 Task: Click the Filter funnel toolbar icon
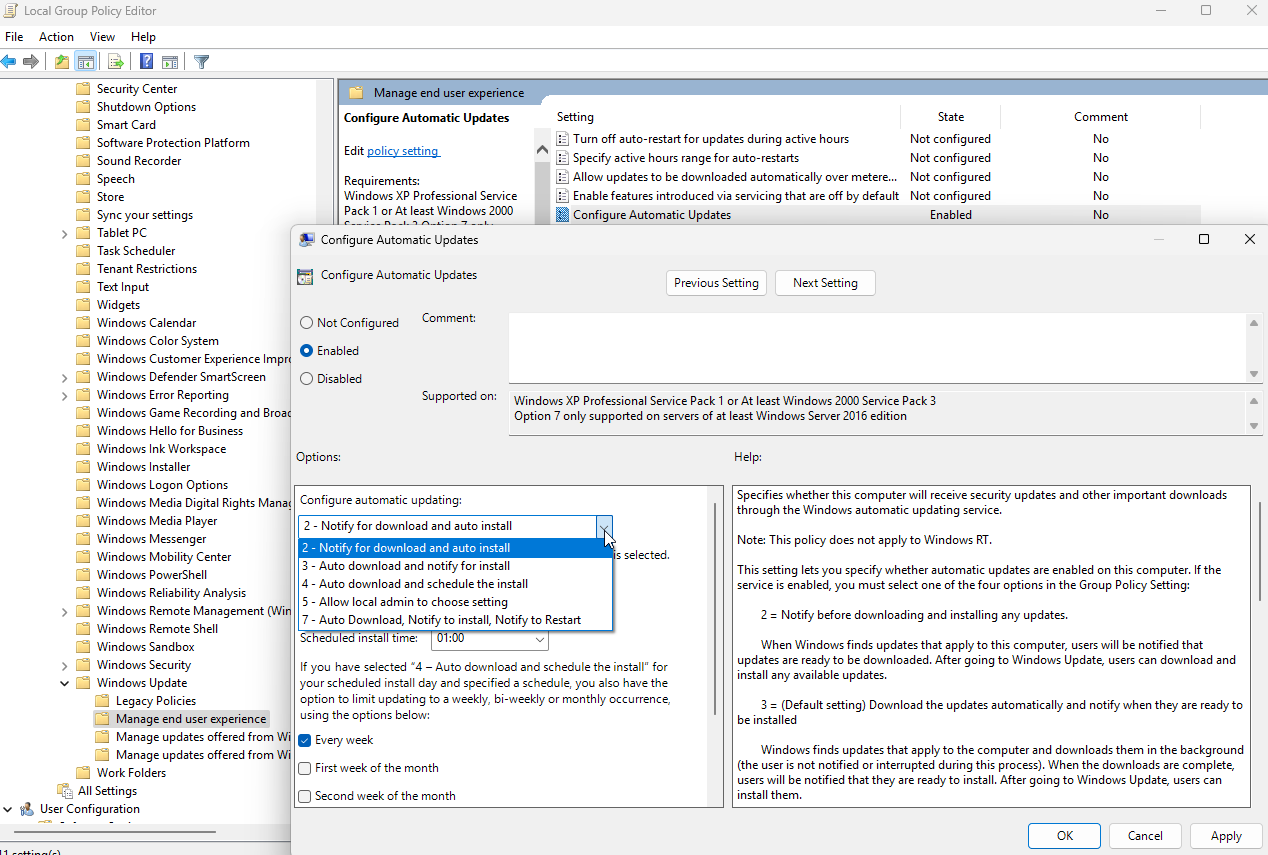tap(201, 62)
